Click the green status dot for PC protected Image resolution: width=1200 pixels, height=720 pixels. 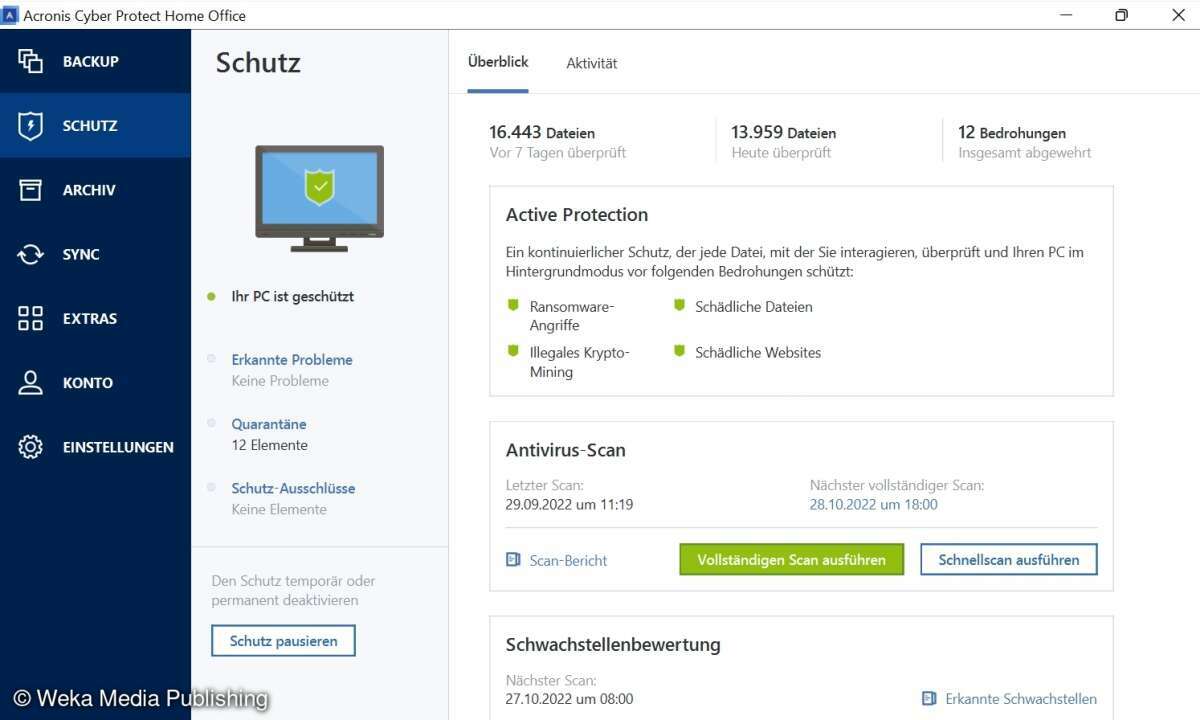(x=211, y=297)
